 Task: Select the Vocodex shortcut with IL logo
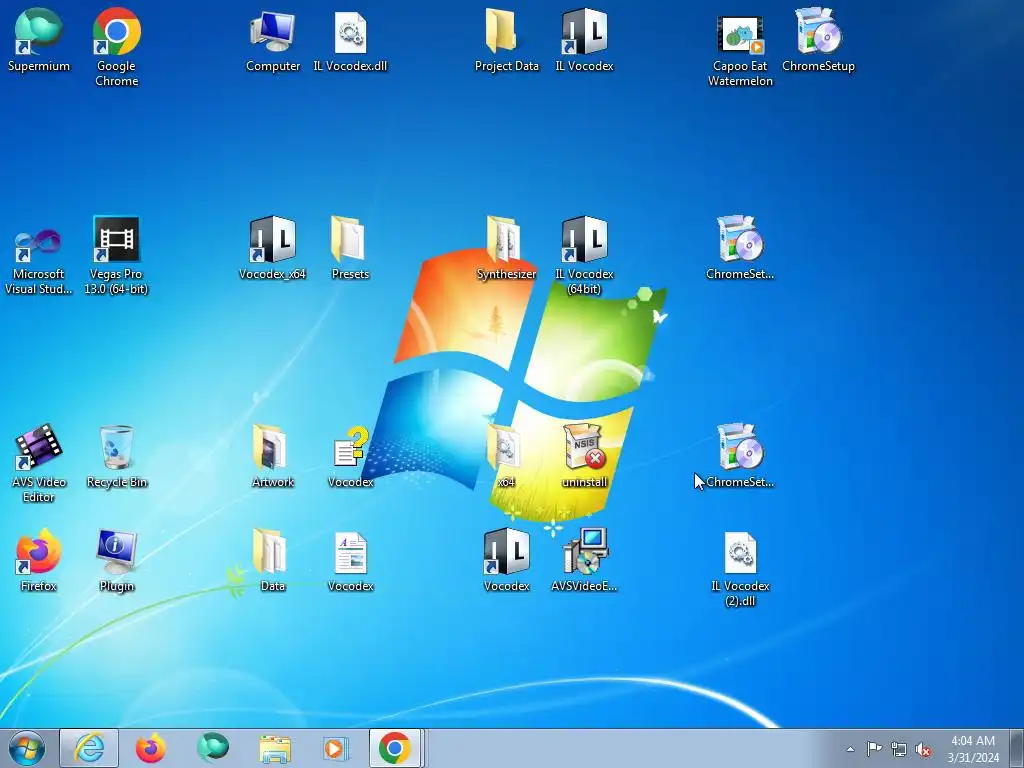(506, 560)
